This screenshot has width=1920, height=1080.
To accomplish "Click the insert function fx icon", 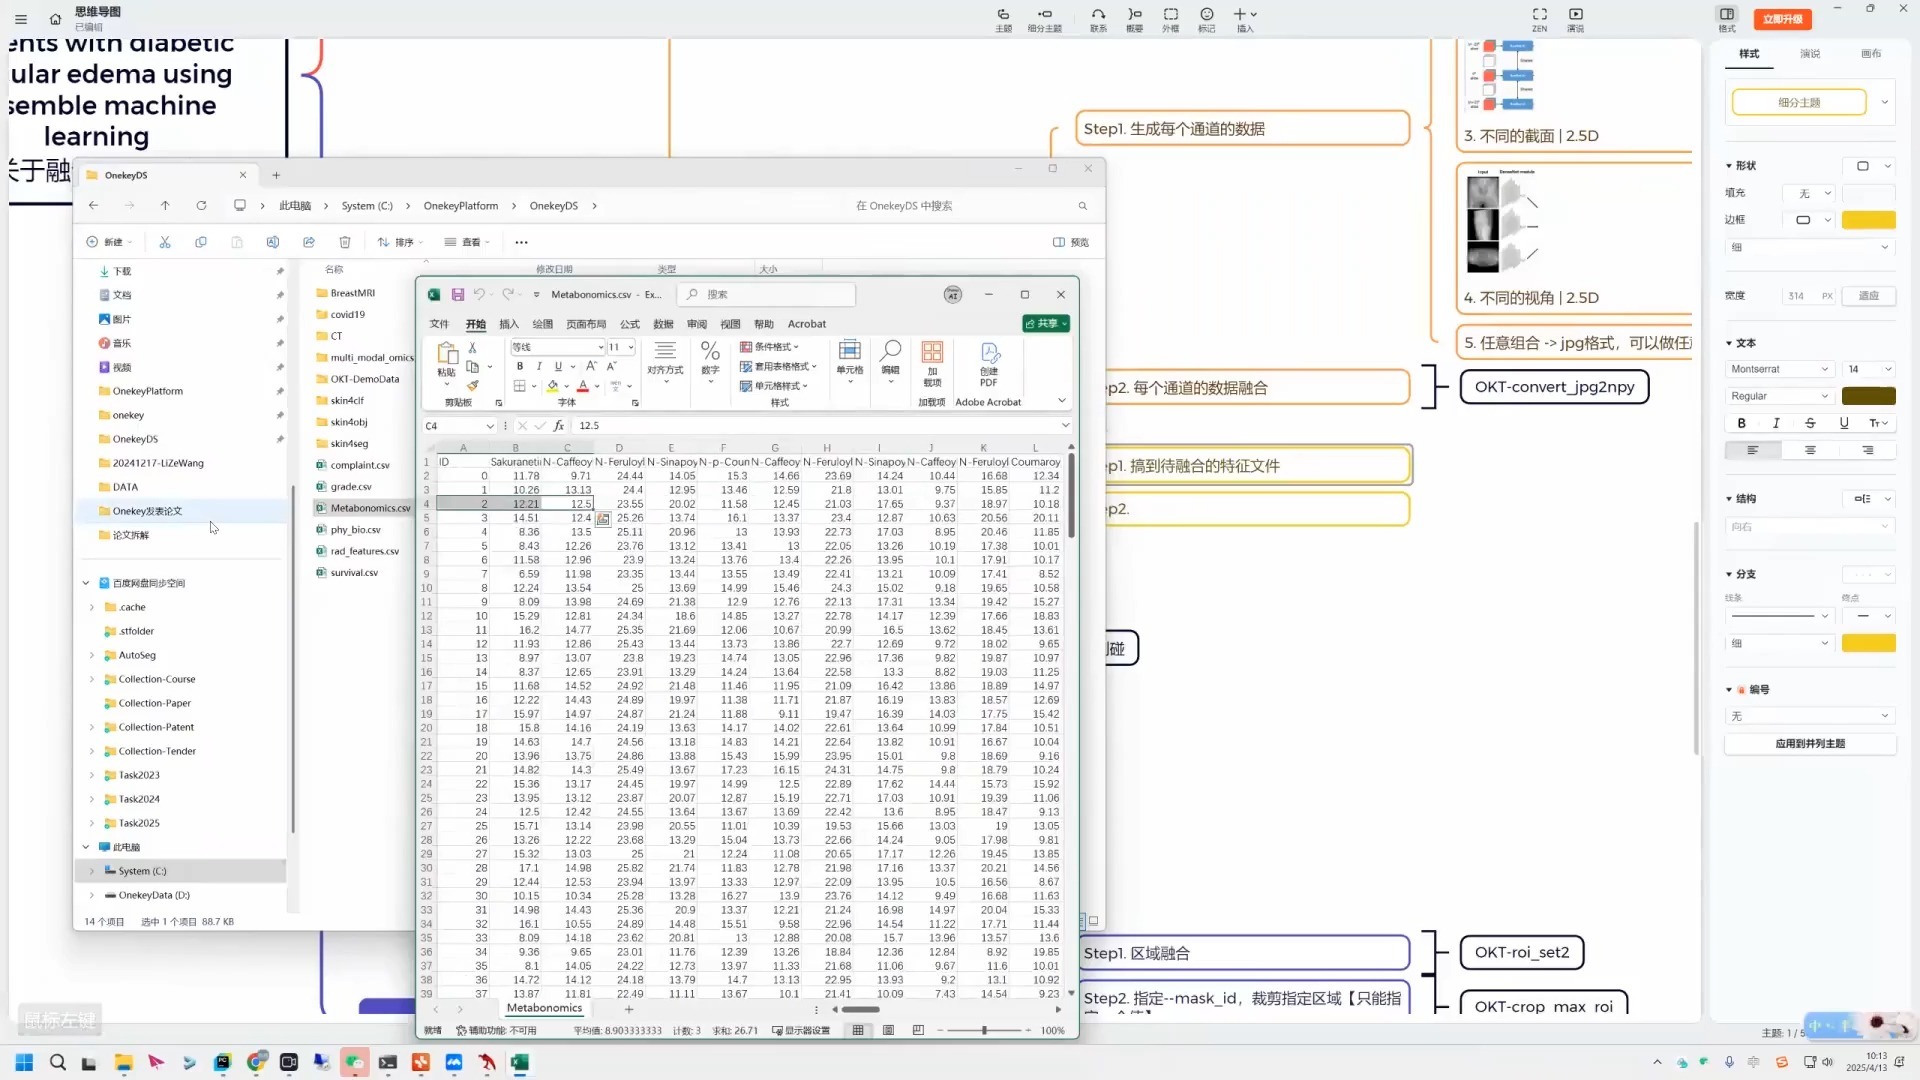I will (x=559, y=426).
